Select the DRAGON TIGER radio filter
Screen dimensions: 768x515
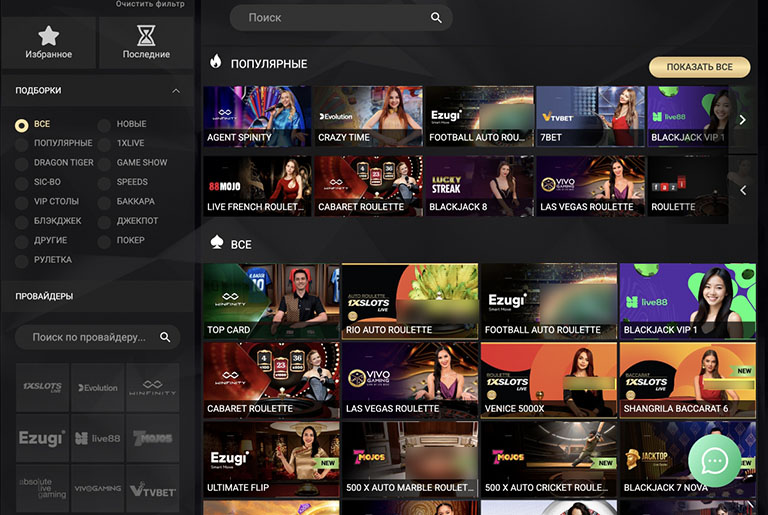tap(22, 164)
